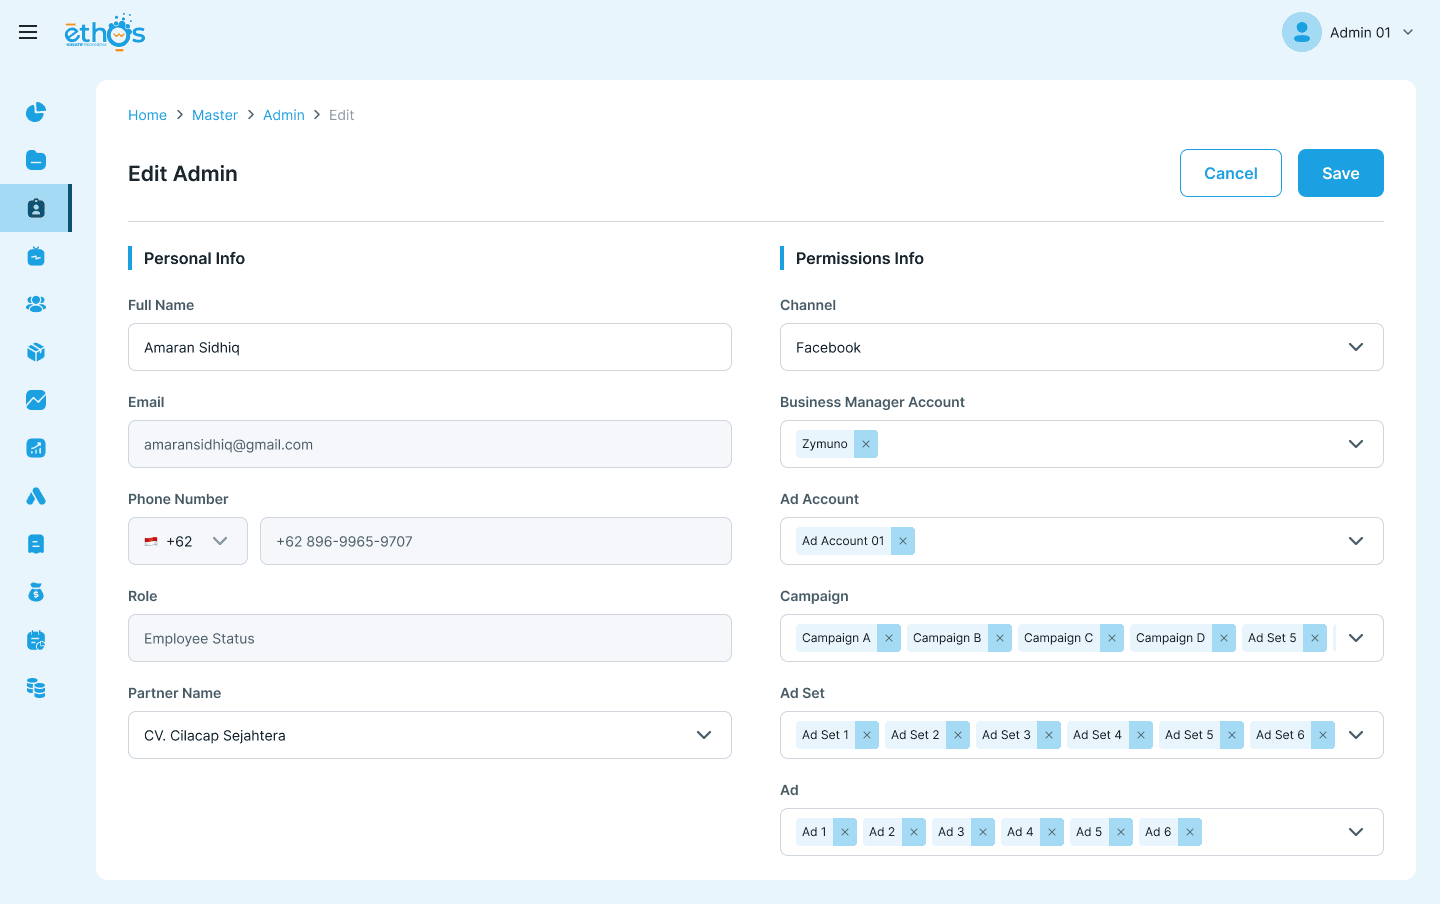Remove the Ad 5 tag

(1121, 832)
